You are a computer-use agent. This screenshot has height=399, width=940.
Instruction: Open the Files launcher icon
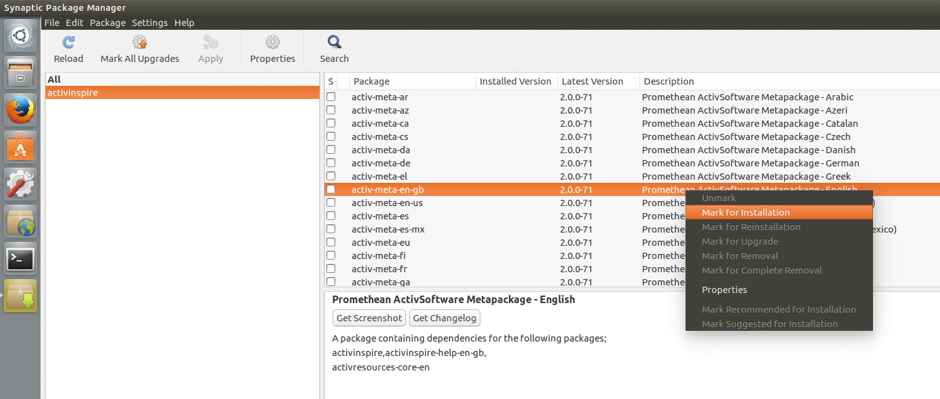pos(20,73)
